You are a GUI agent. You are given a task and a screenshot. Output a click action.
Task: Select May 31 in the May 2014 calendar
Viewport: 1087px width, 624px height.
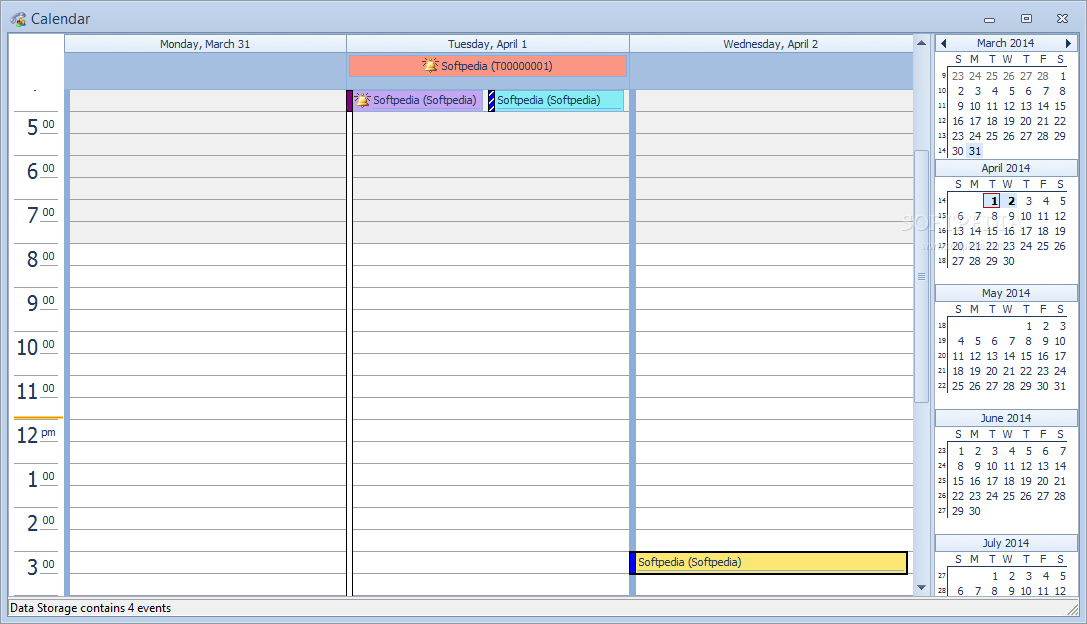coord(1060,386)
